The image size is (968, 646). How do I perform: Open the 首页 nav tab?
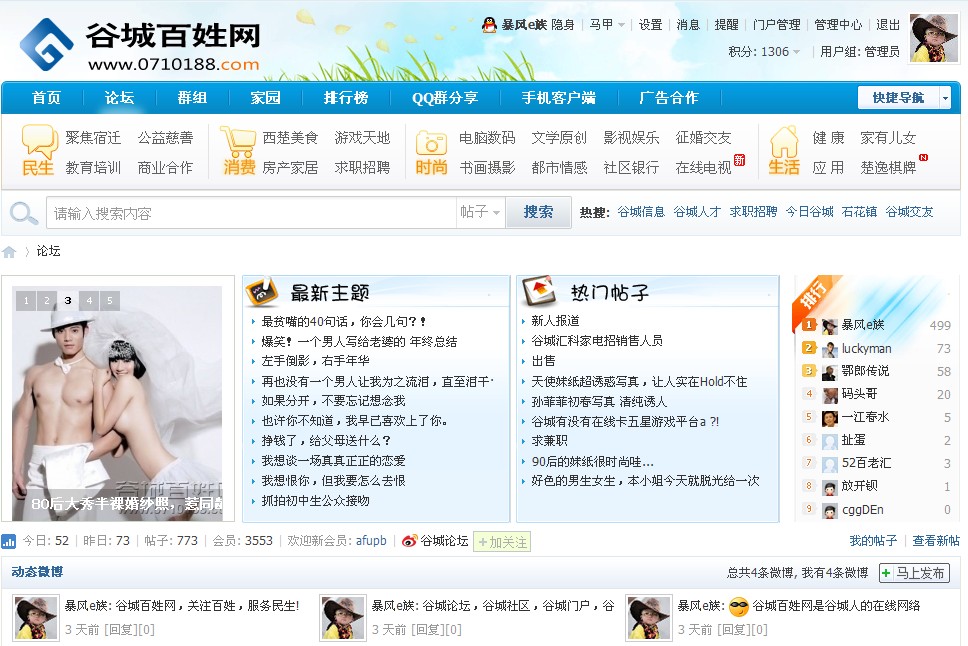coord(46,98)
